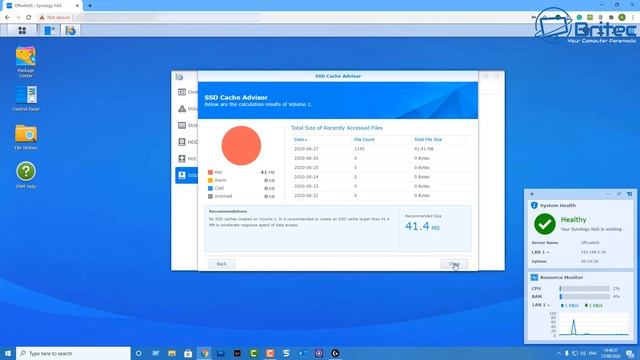Click the widget panel top-right layout icon

click(629, 194)
